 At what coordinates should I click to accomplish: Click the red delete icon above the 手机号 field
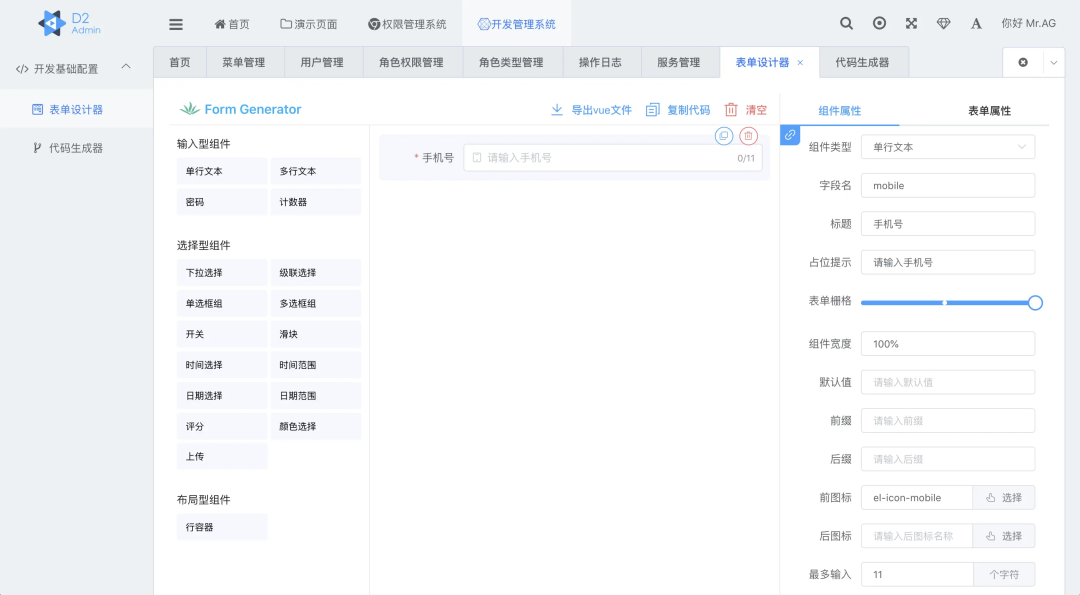coord(748,136)
